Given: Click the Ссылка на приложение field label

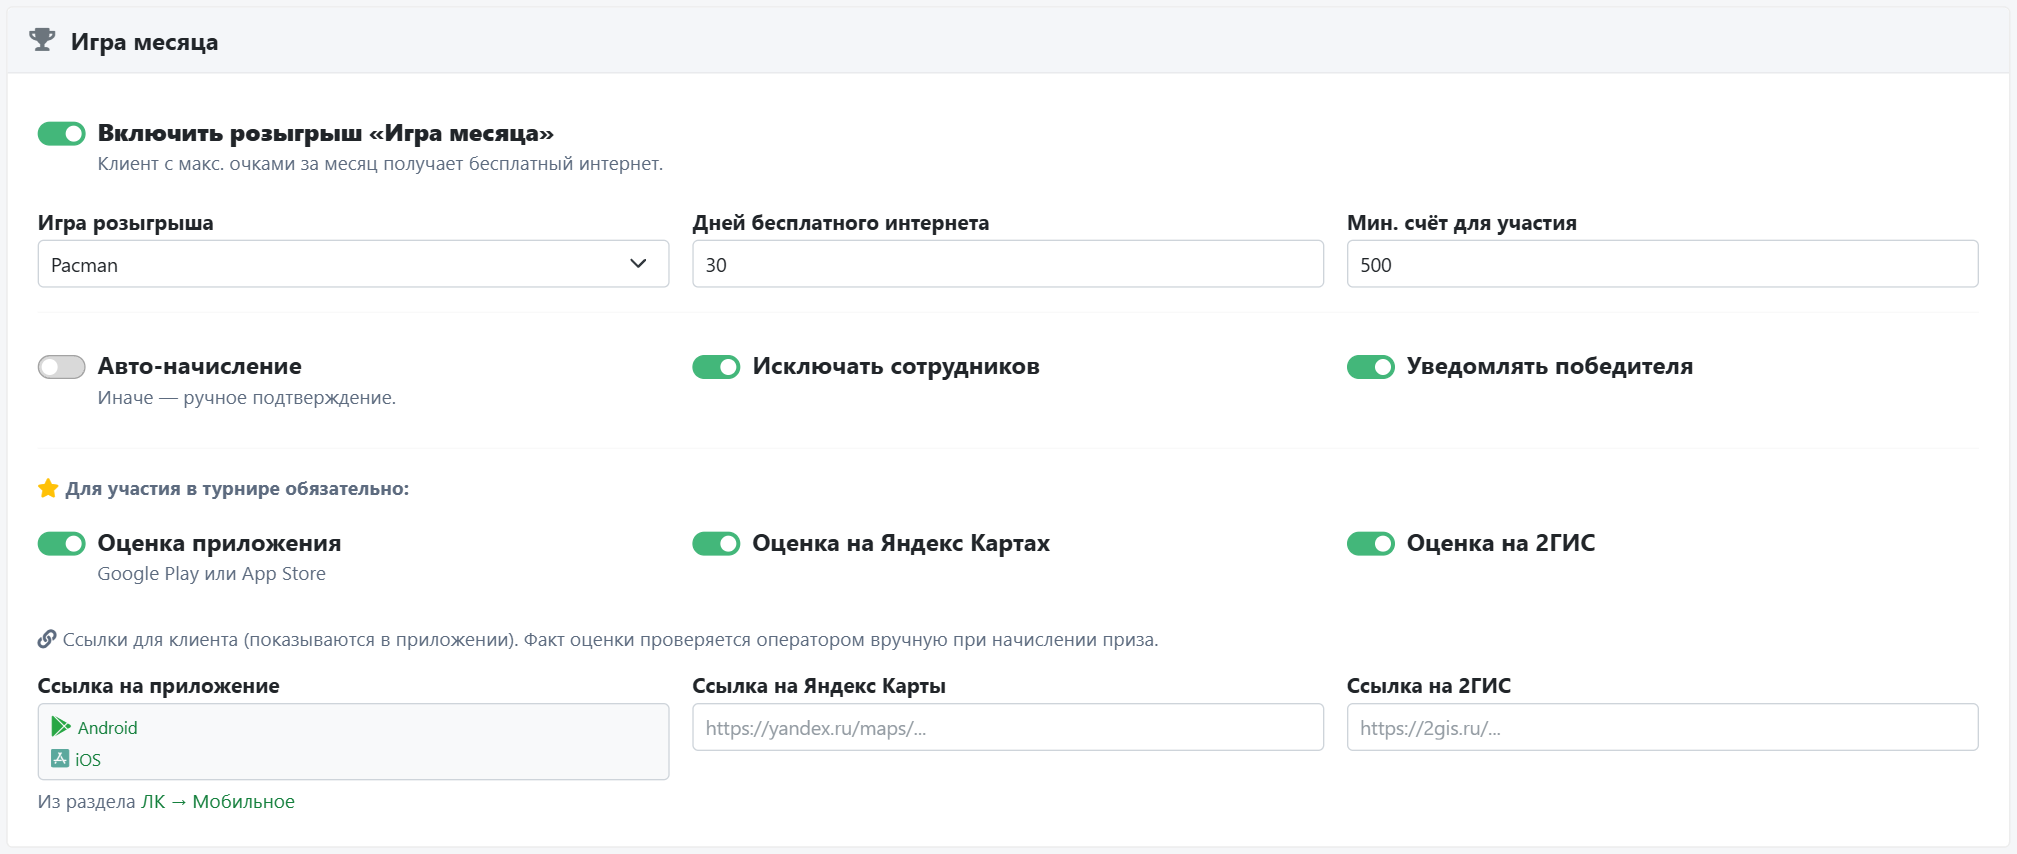Looking at the screenshot, I should point(158,686).
